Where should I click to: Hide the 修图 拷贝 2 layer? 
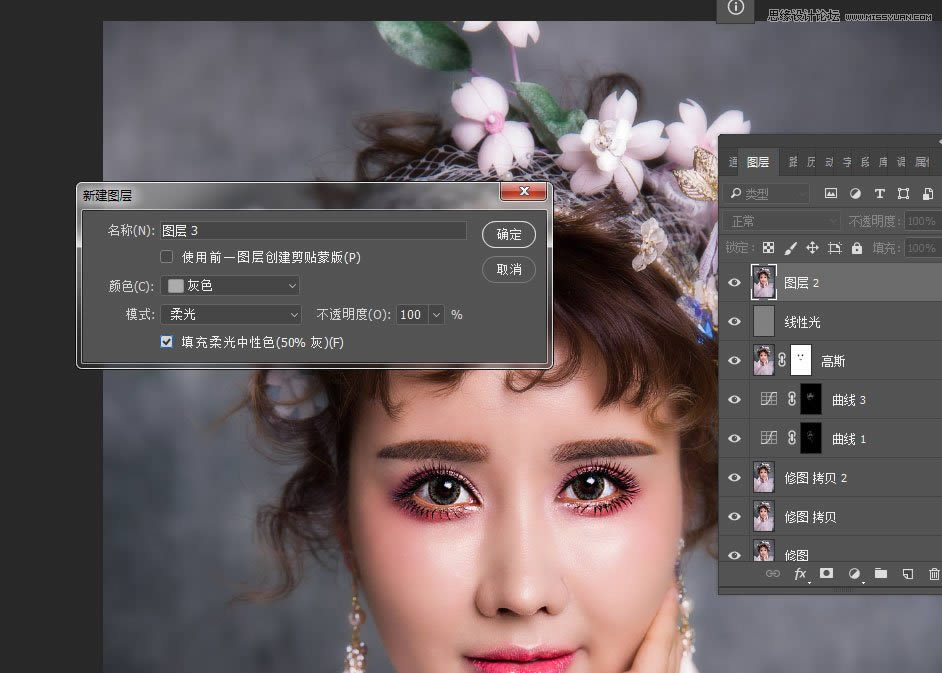(734, 477)
